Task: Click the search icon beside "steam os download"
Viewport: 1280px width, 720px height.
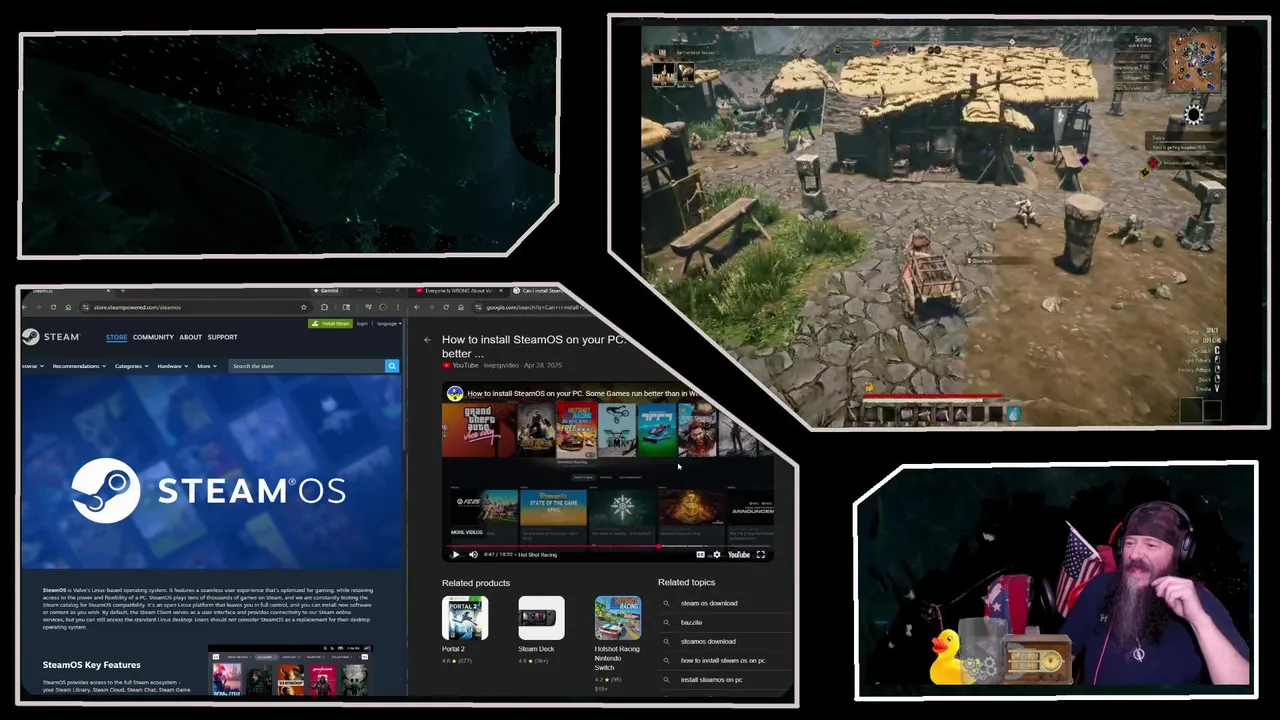Action: pos(666,603)
